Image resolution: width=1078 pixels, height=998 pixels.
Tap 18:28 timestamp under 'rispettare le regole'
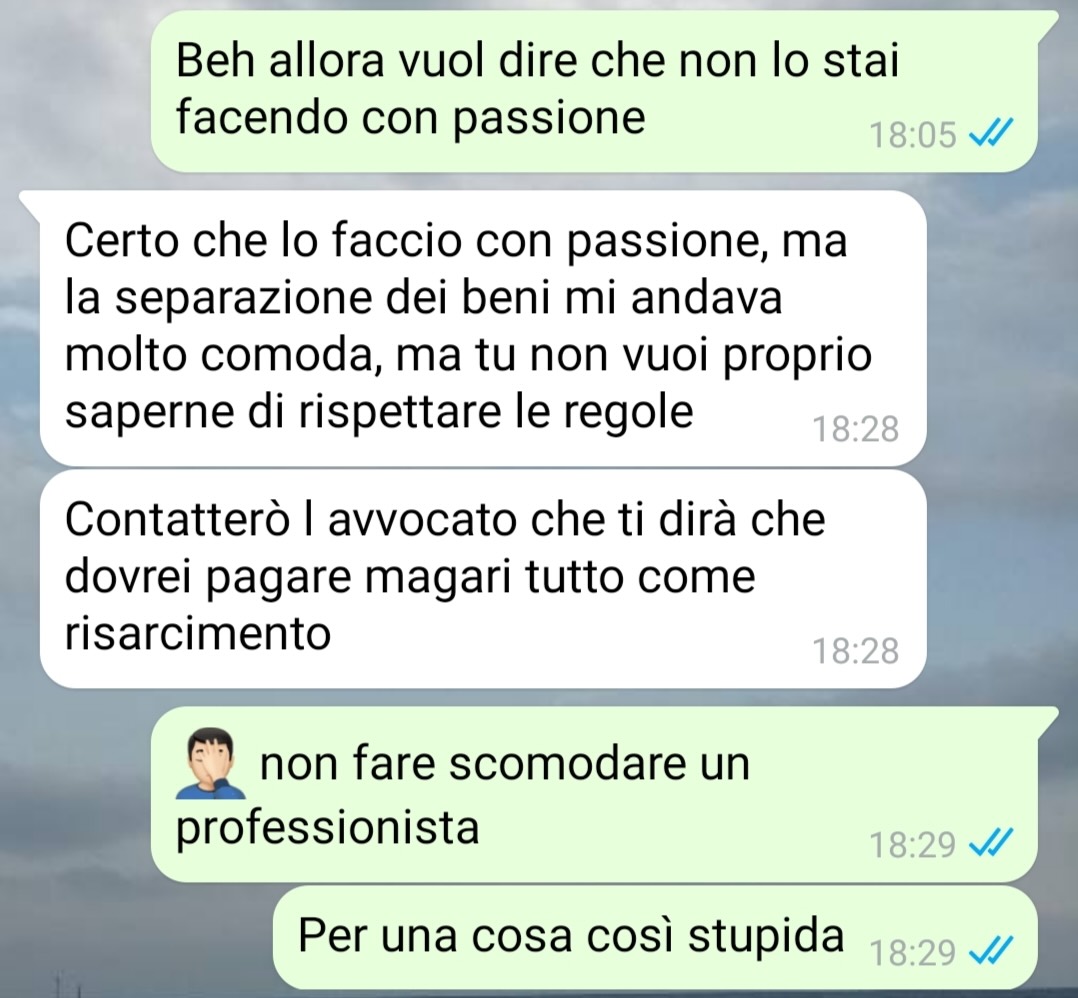tap(855, 429)
